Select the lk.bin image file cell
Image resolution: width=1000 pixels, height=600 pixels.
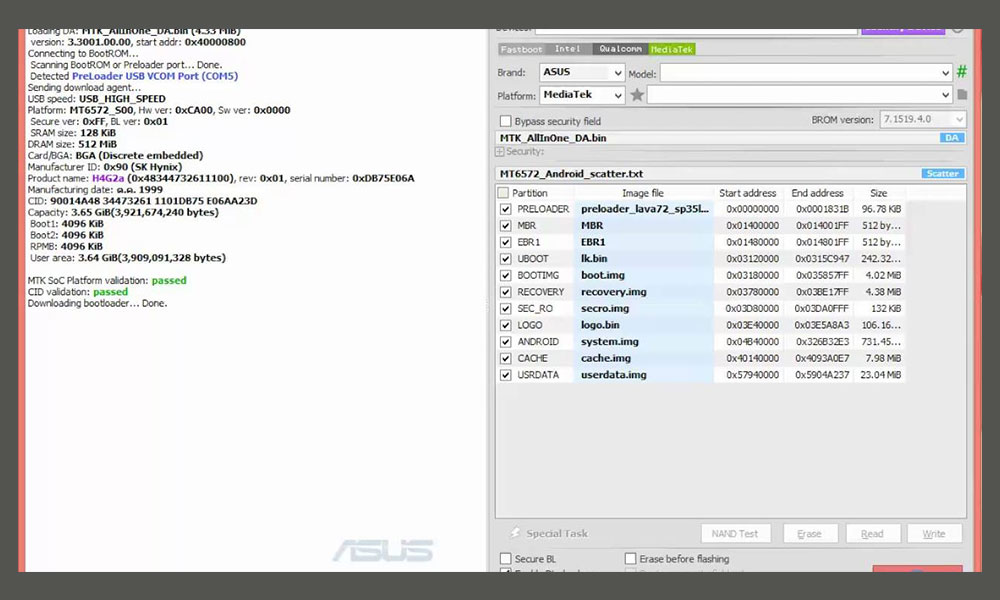click(x=644, y=259)
